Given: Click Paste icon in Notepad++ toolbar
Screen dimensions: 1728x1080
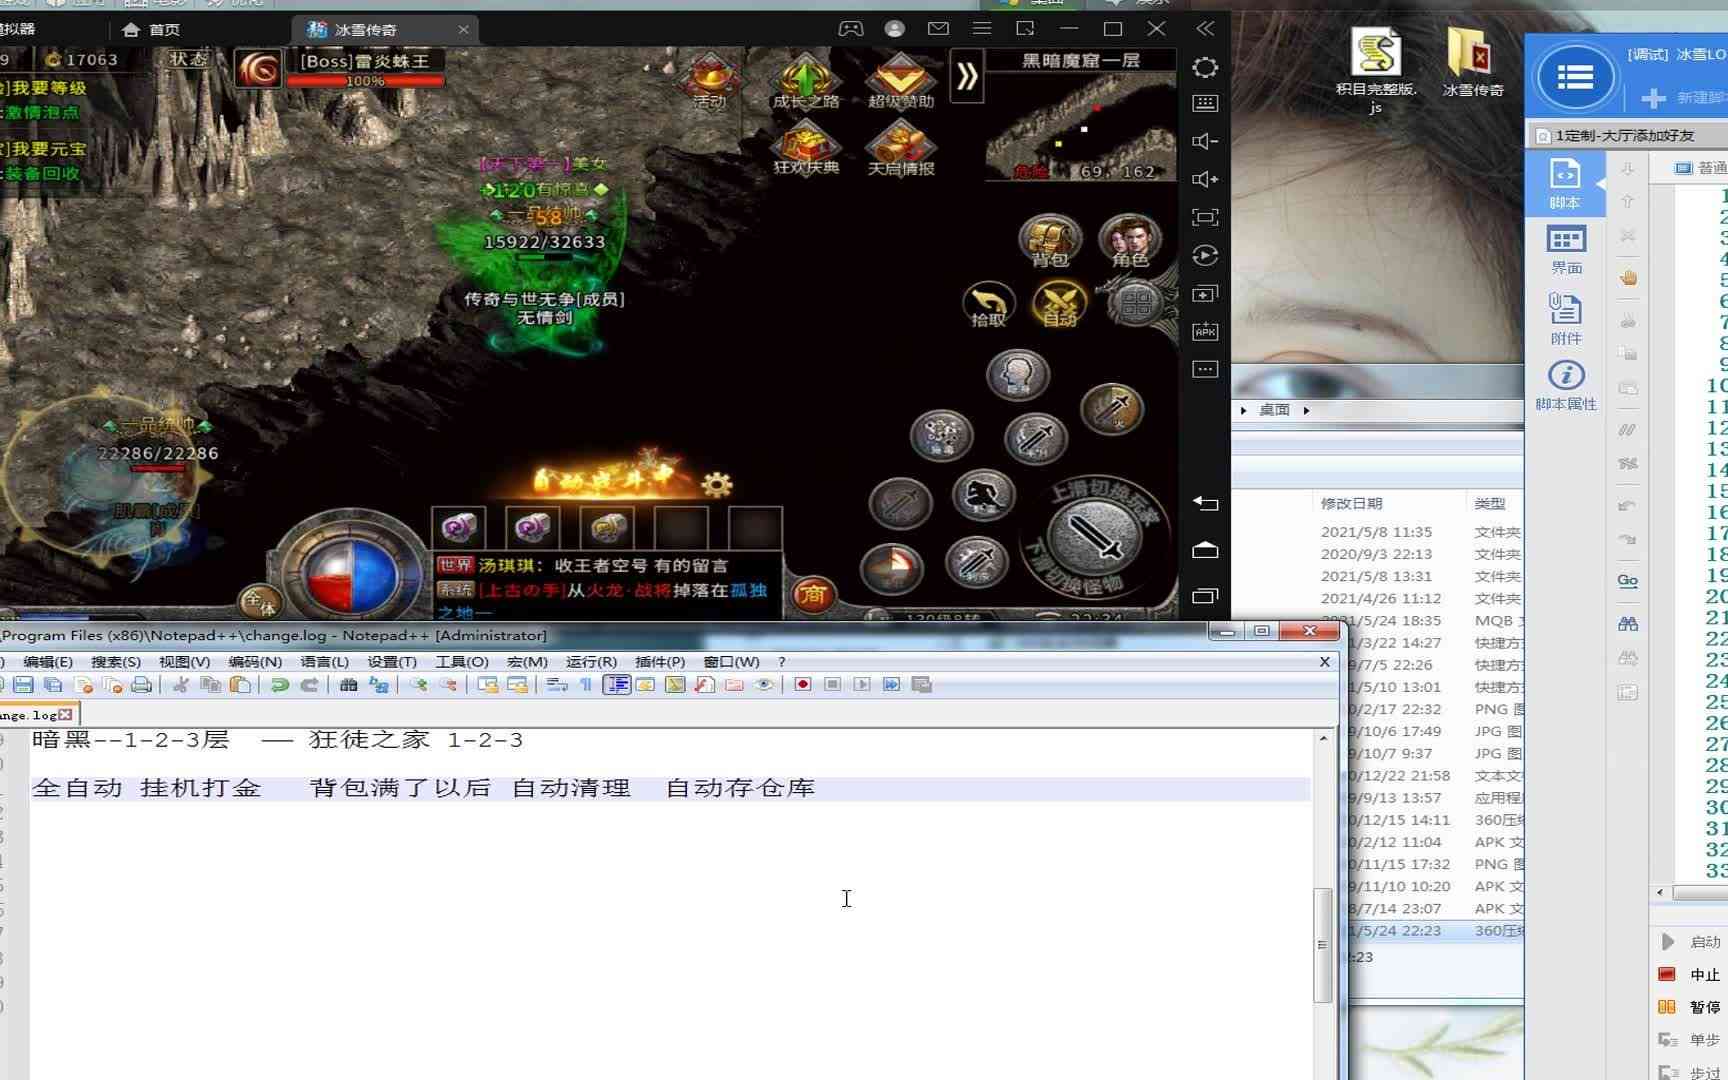Looking at the screenshot, I should [240, 685].
